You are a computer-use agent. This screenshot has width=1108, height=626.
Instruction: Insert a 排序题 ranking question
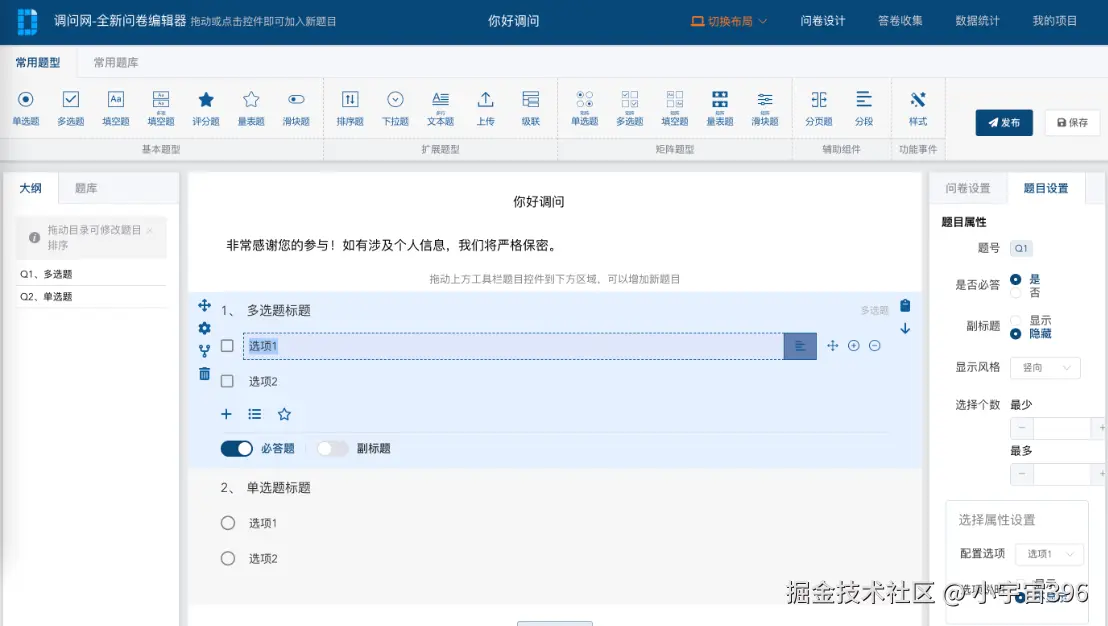pos(350,108)
